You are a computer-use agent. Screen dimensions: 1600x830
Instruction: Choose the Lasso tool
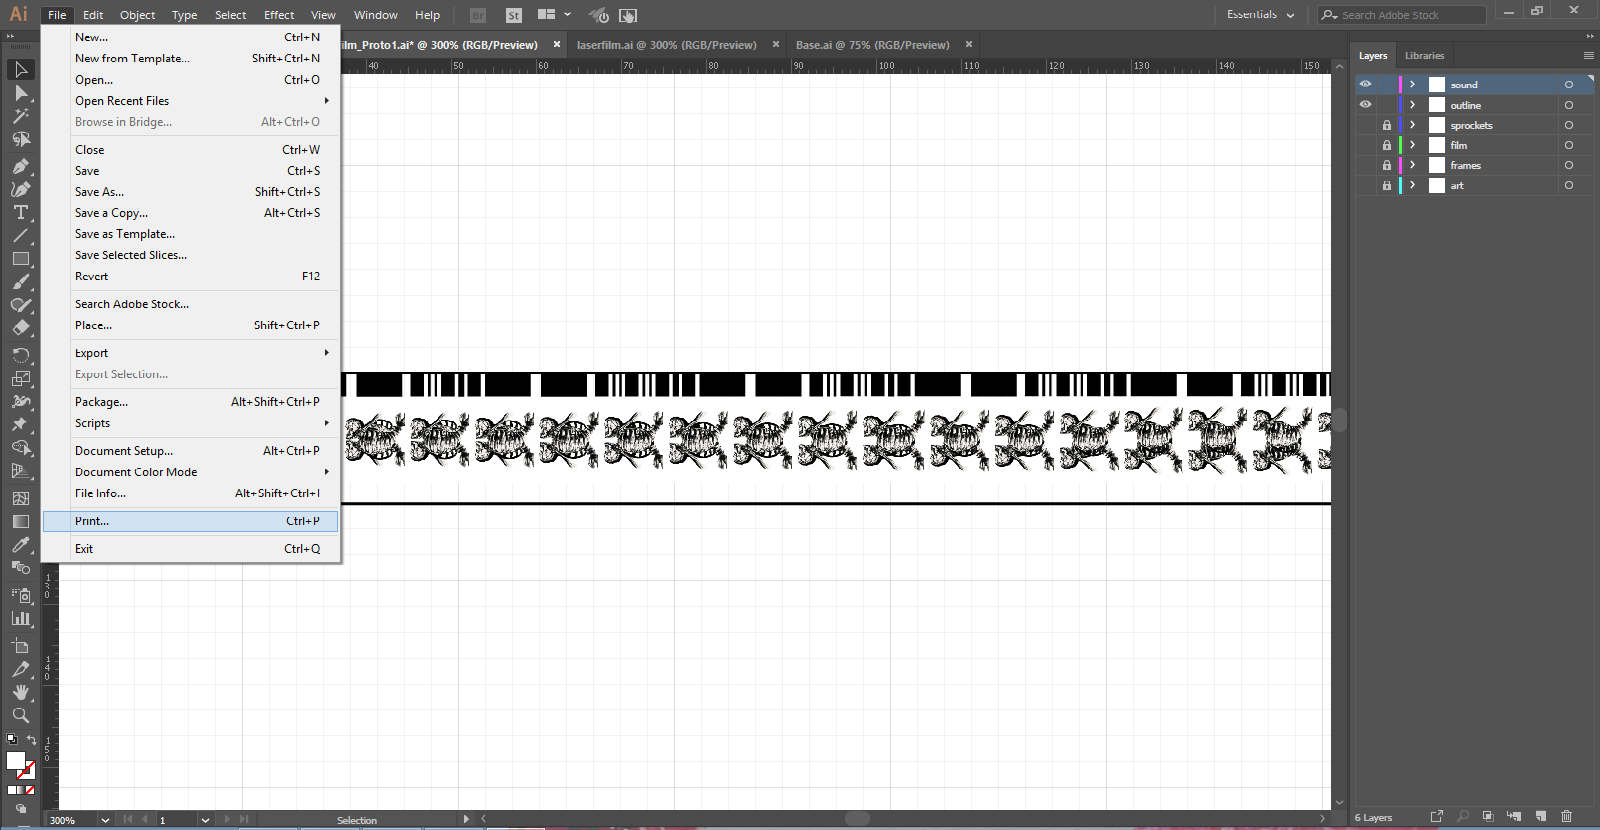20,140
